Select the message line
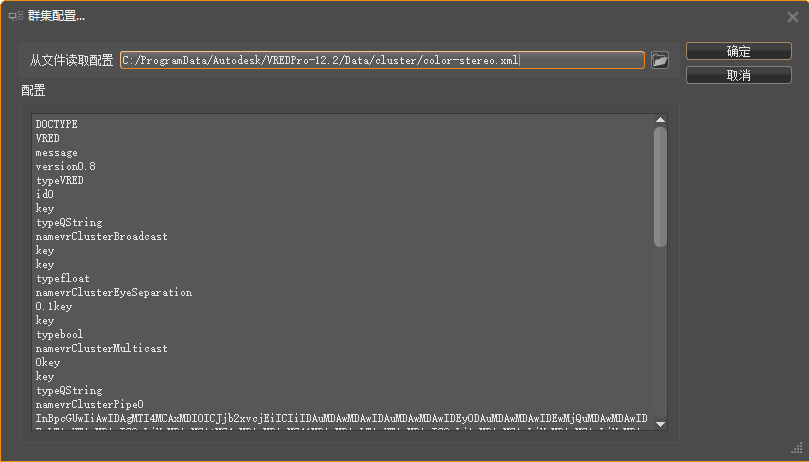 click(x=56, y=152)
